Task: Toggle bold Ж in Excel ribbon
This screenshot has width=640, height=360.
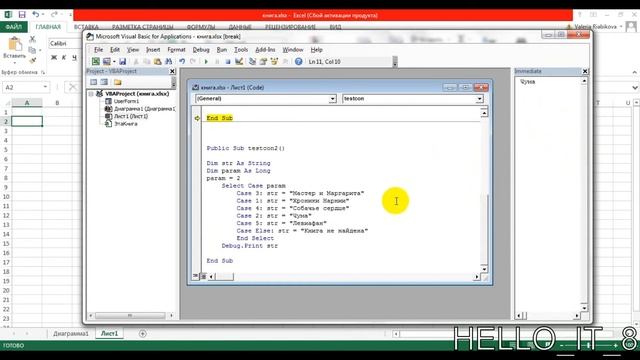Action: coord(54,58)
